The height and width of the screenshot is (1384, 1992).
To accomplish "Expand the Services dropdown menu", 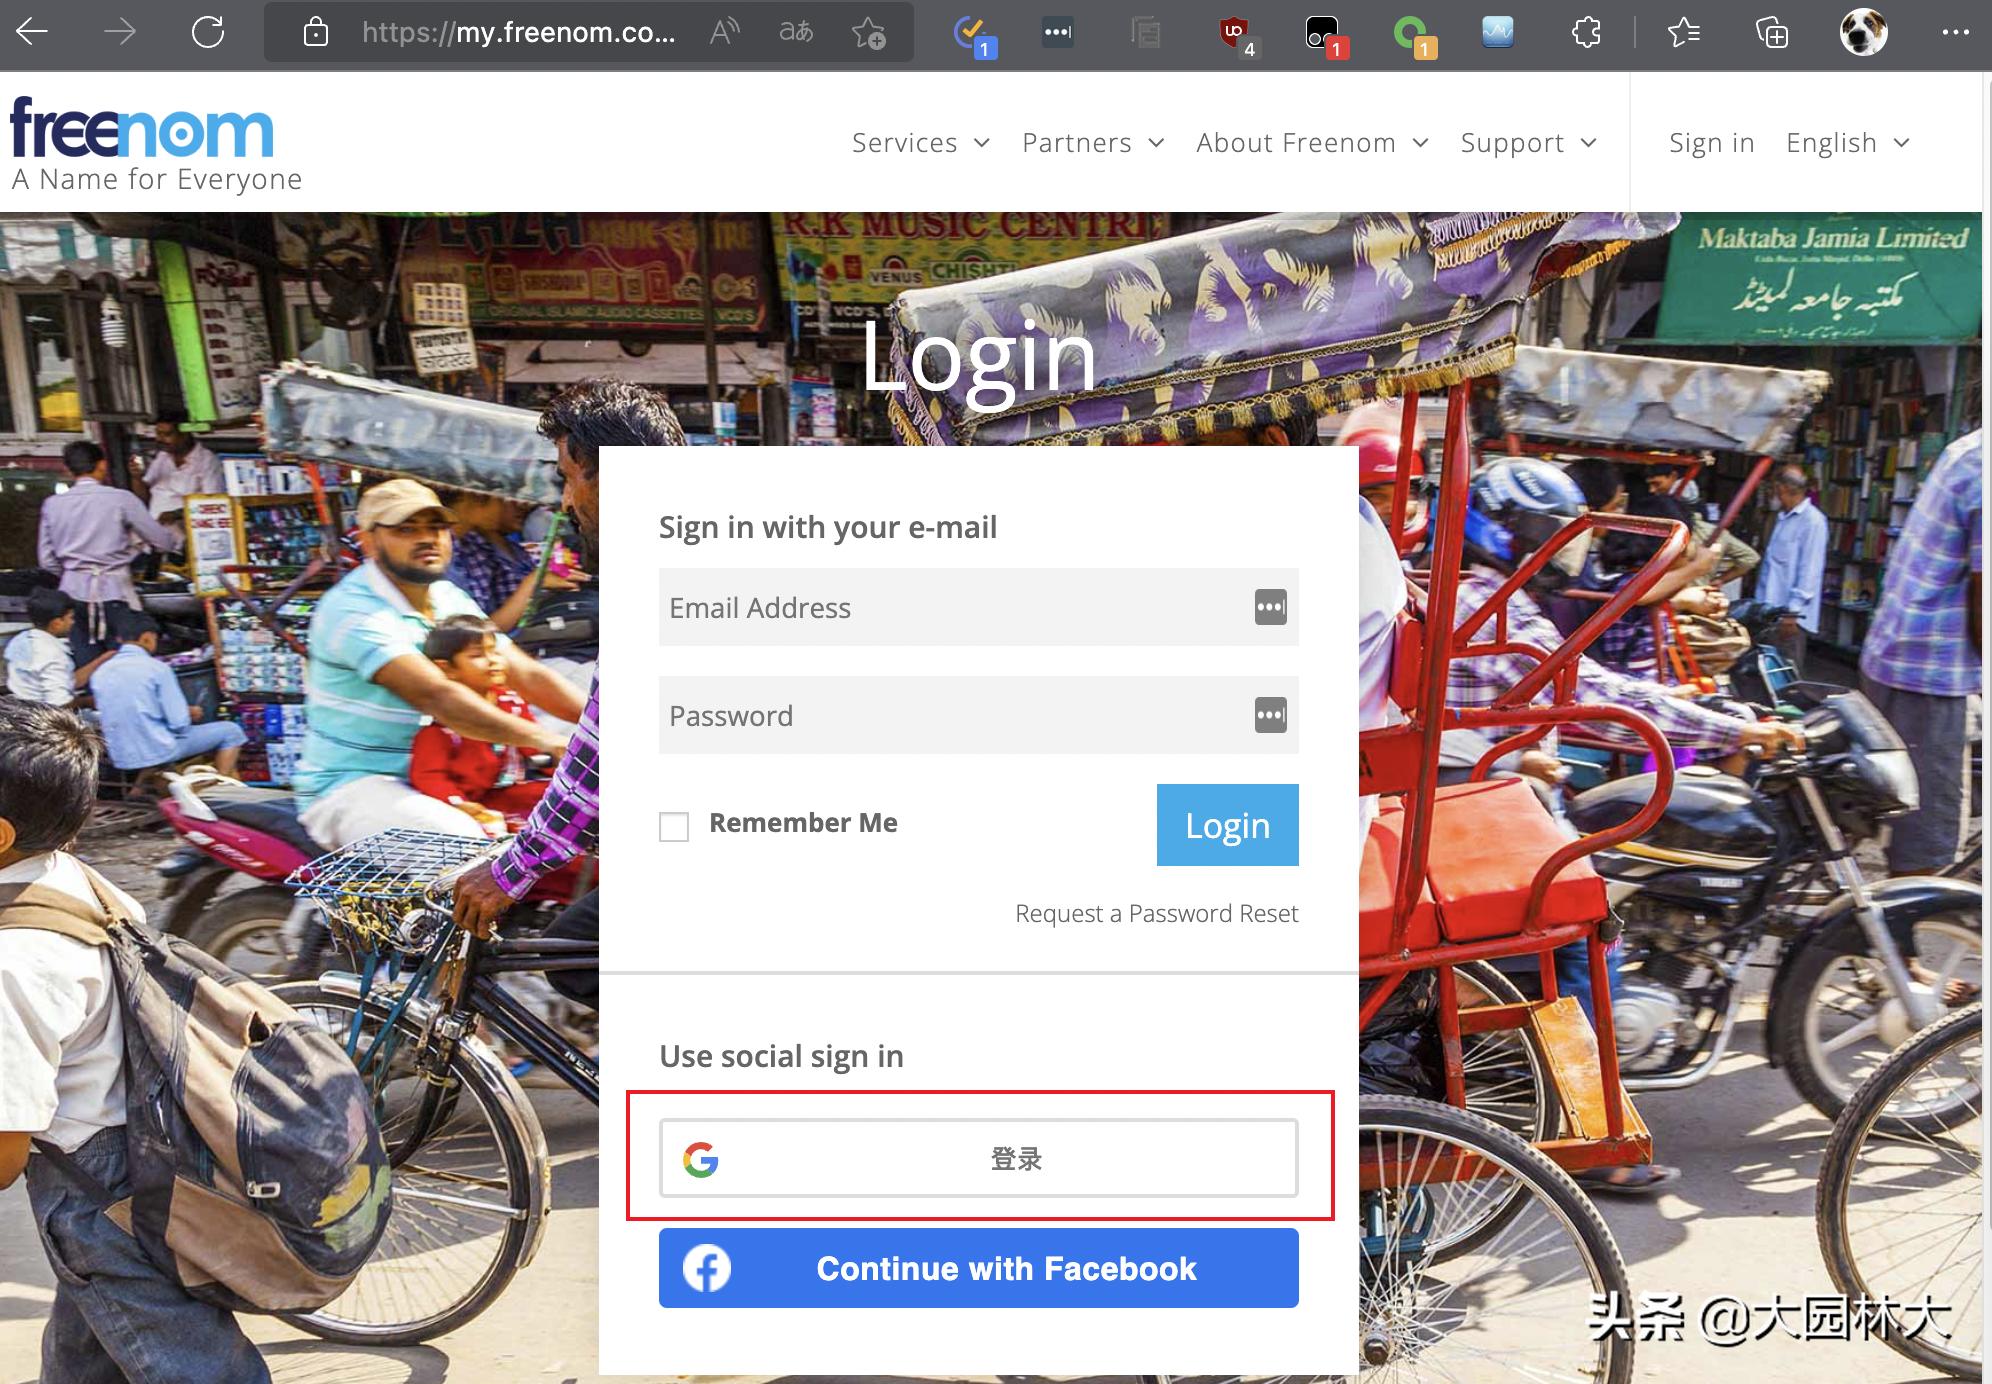I will (920, 143).
